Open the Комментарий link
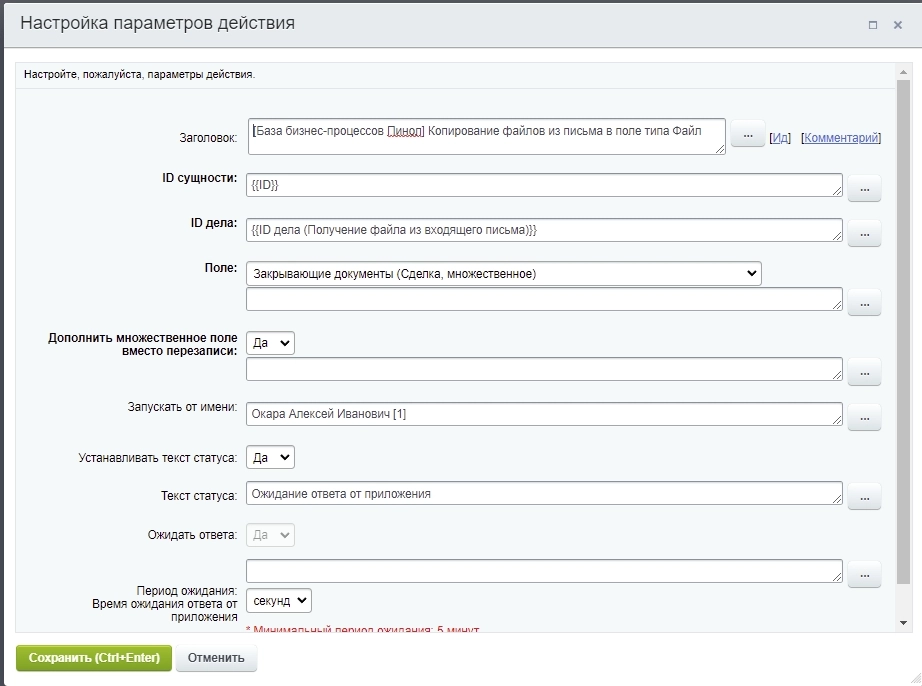 [841, 138]
